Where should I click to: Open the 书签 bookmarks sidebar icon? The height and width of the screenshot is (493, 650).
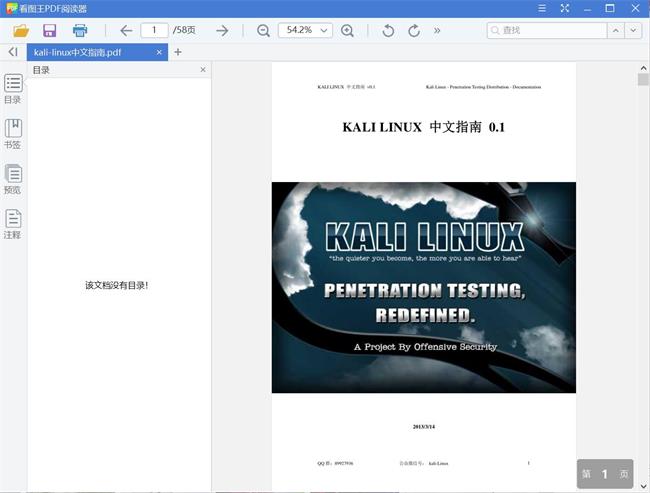point(13,134)
